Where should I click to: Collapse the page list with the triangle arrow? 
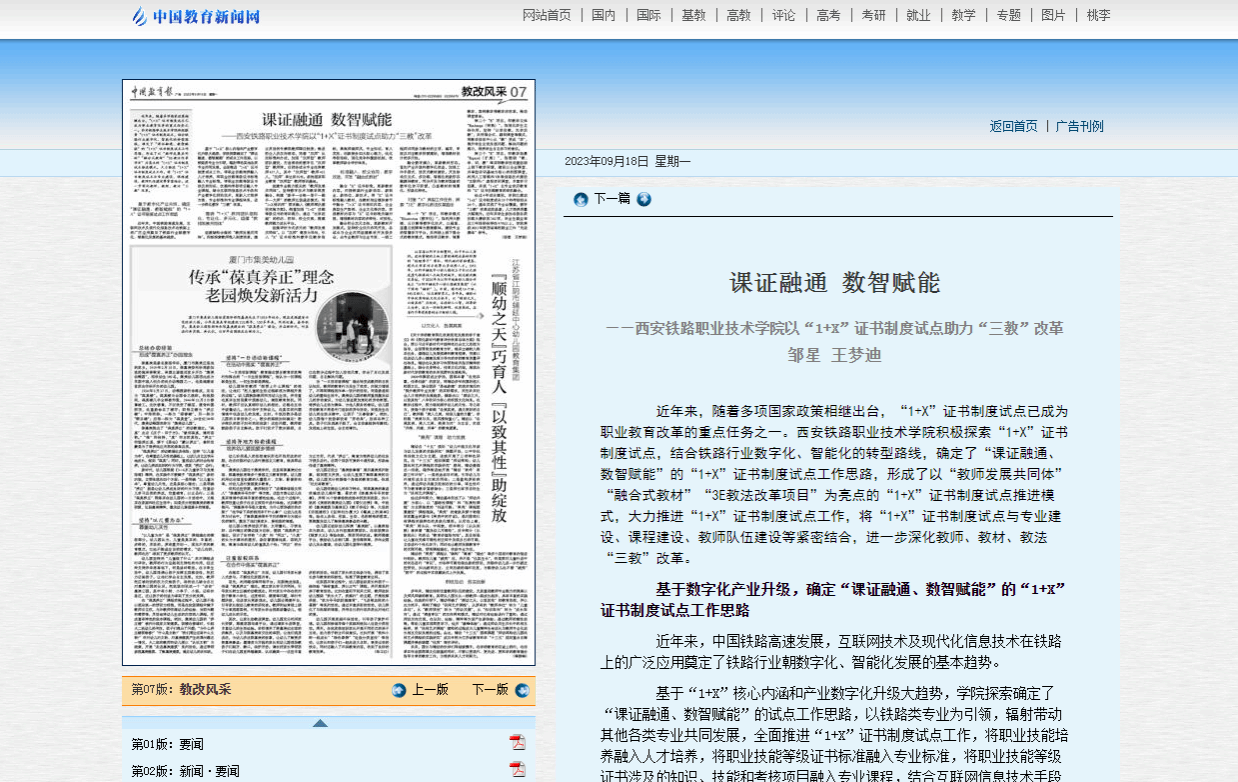pos(320,722)
